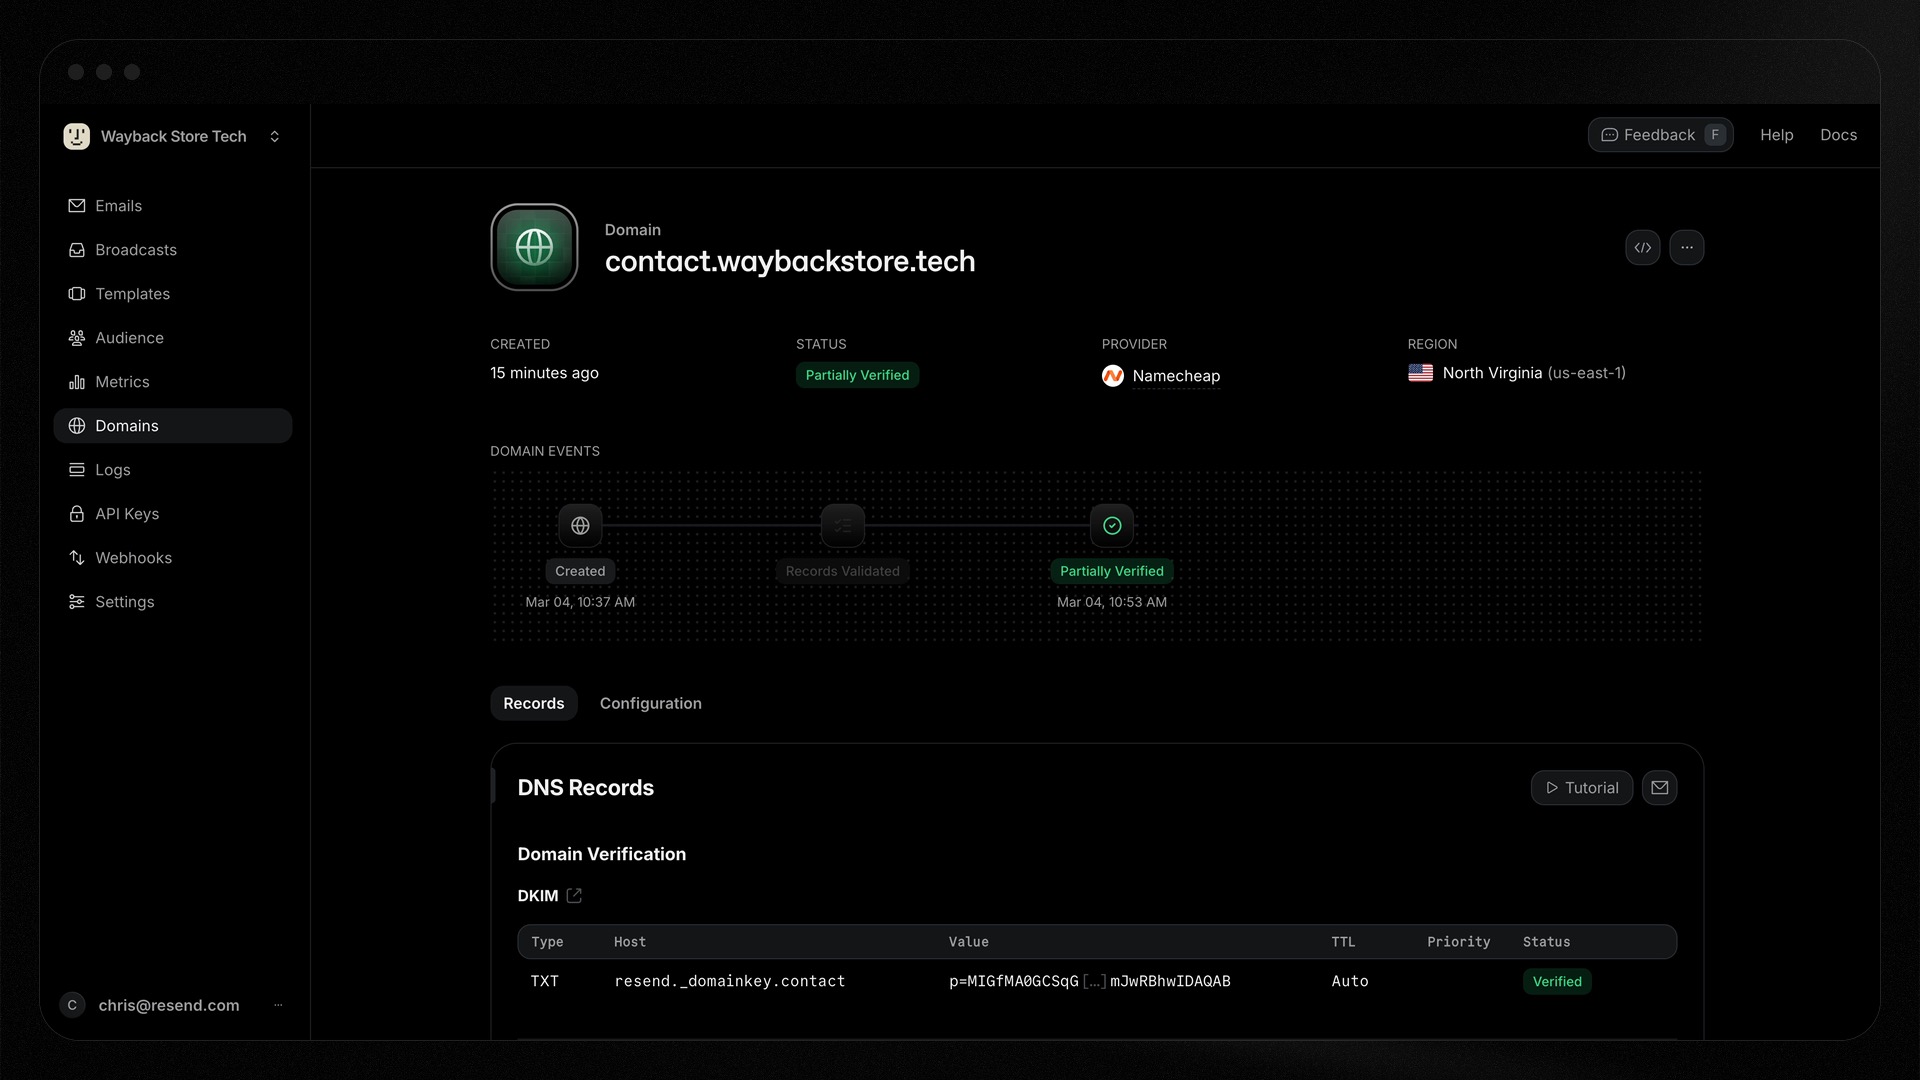Click the truncated DKIM value ellipsis
This screenshot has height=1080, width=1920.
click(1094, 982)
